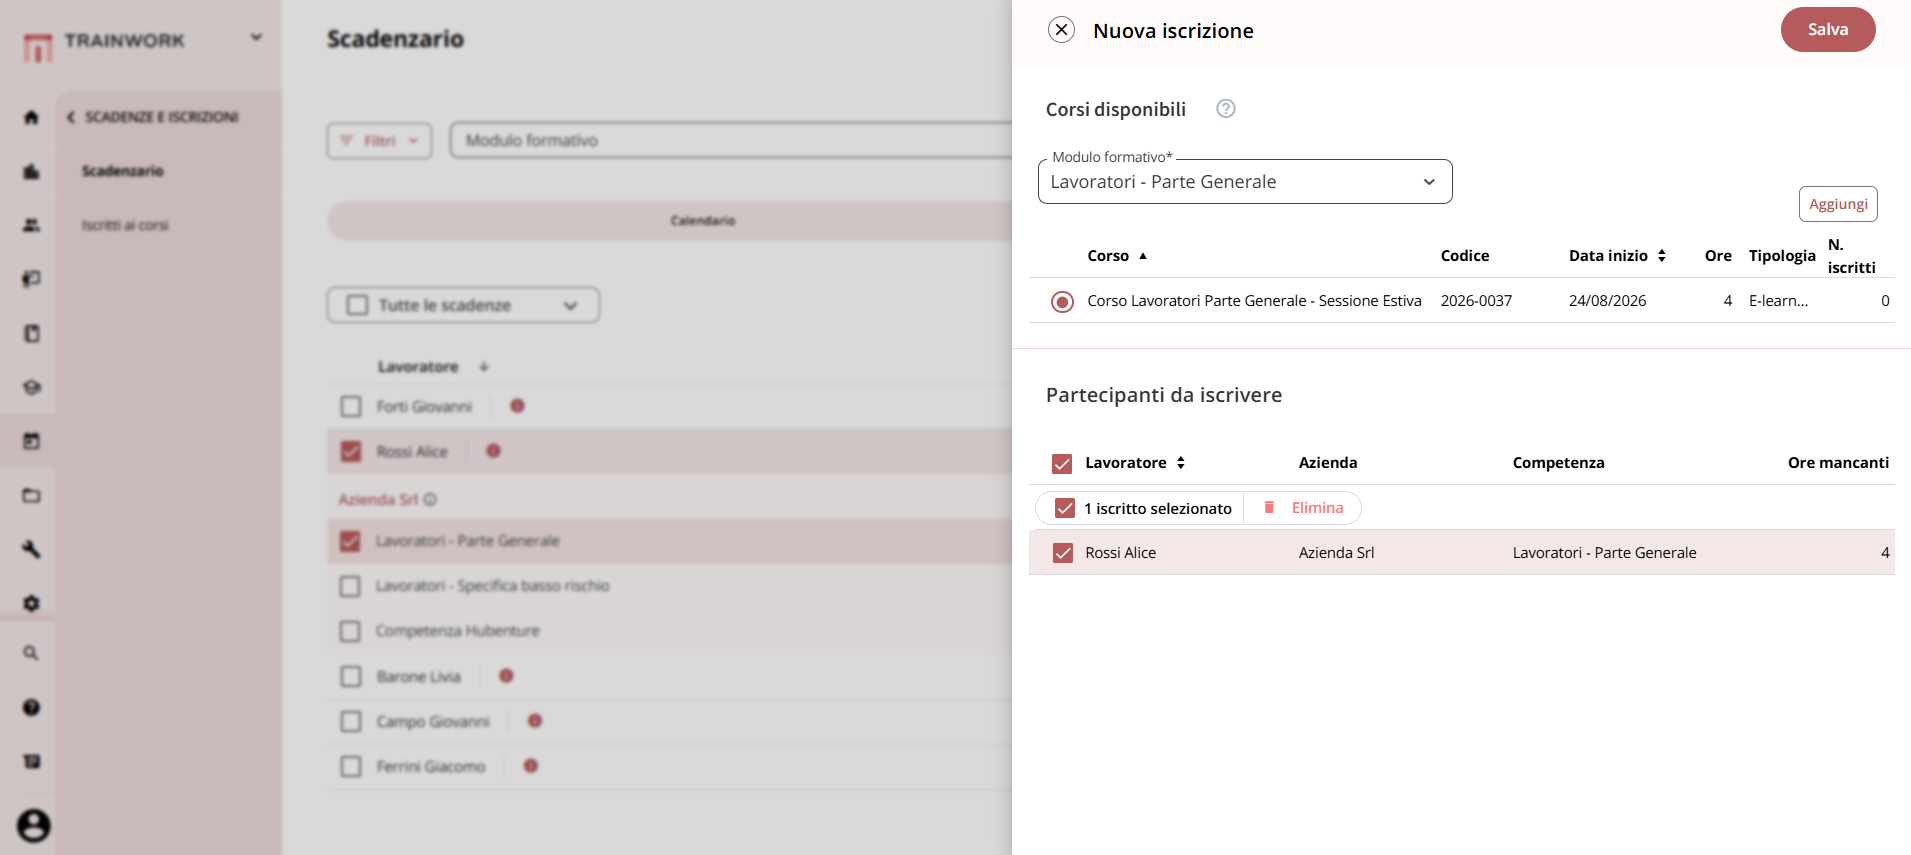Sort Scadenzario by Lavoratore arrow
This screenshot has height=855, width=1911.
pyautogui.click(x=484, y=367)
